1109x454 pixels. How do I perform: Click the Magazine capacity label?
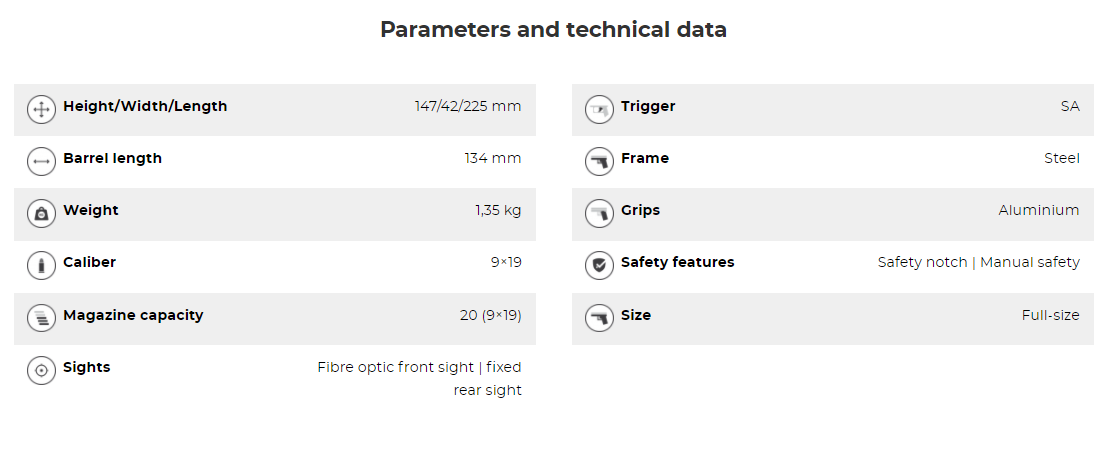(133, 315)
